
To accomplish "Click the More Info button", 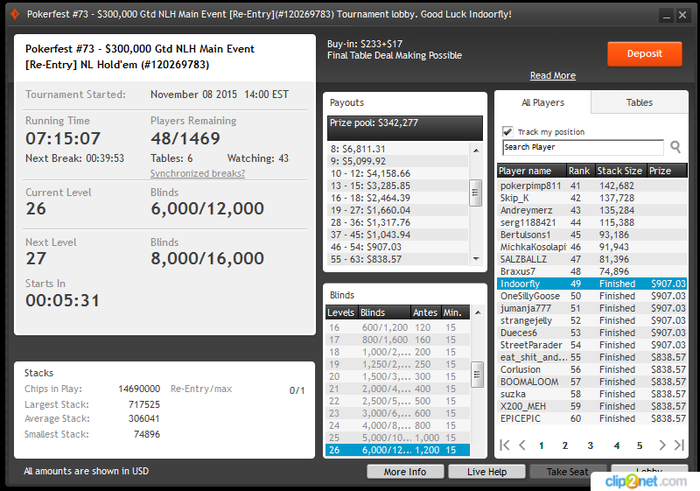I will 405,472.
